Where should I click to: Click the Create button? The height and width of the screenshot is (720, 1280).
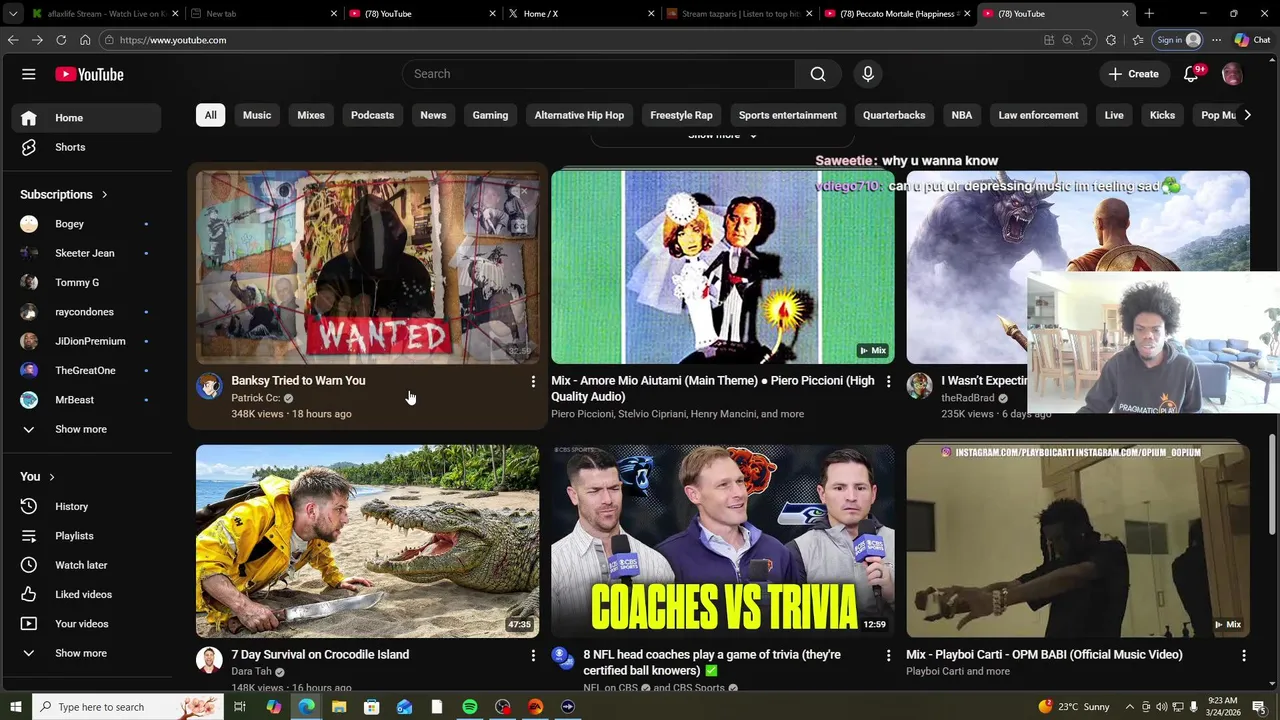[x=1134, y=74]
